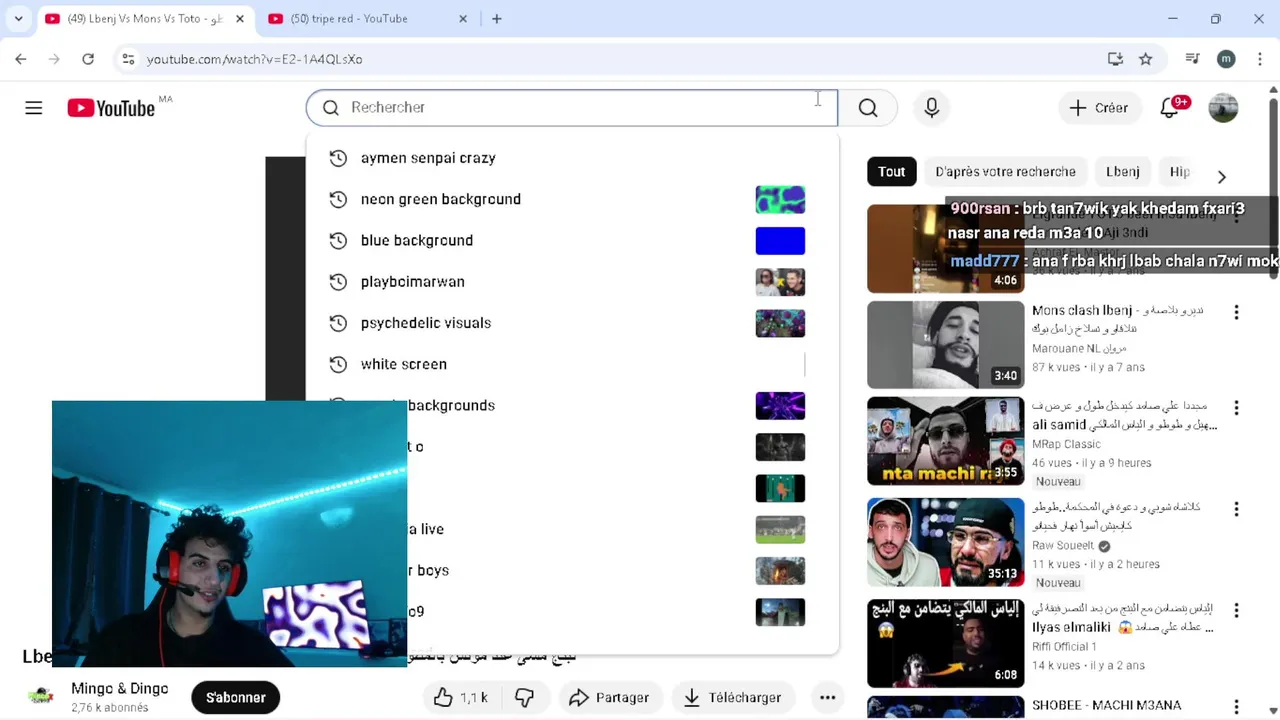This screenshot has height=720, width=1280.
Task: Click history icon beside 'white screen'
Action: pyautogui.click(x=338, y=364)
